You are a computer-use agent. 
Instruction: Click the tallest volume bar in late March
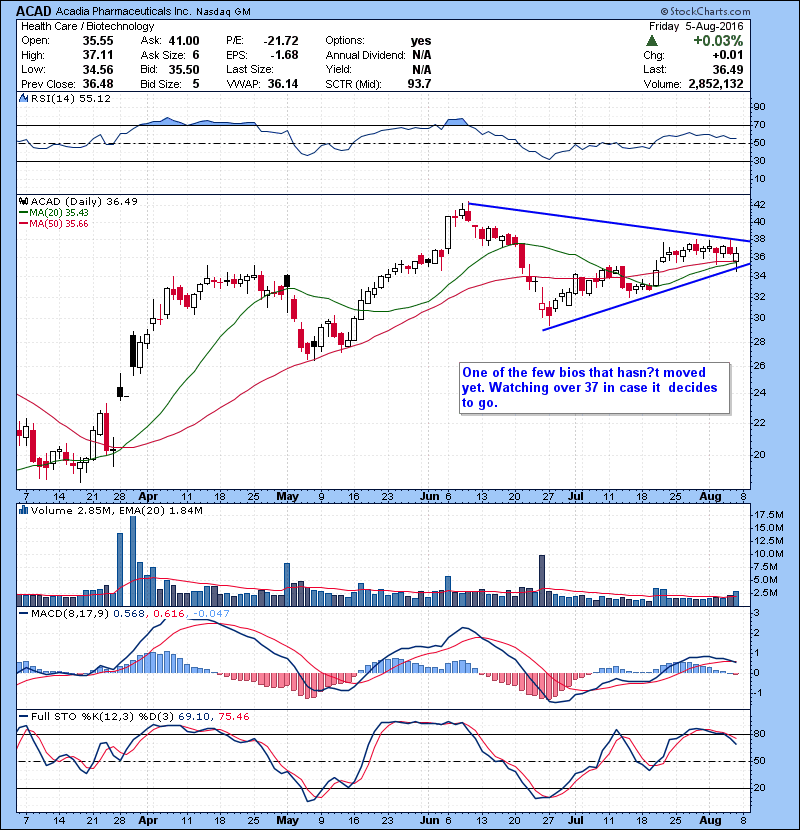pos(133,561)
